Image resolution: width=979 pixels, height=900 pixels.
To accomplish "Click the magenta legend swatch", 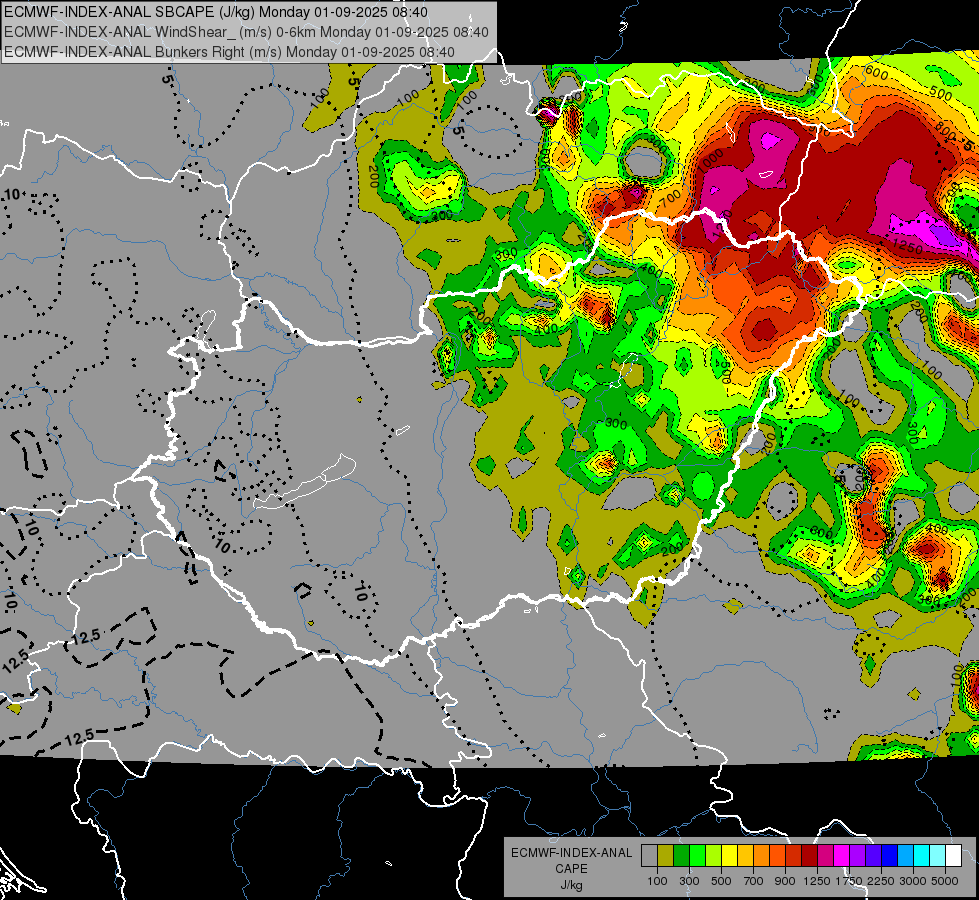I will pyautogui.click(x=842, y=855).
